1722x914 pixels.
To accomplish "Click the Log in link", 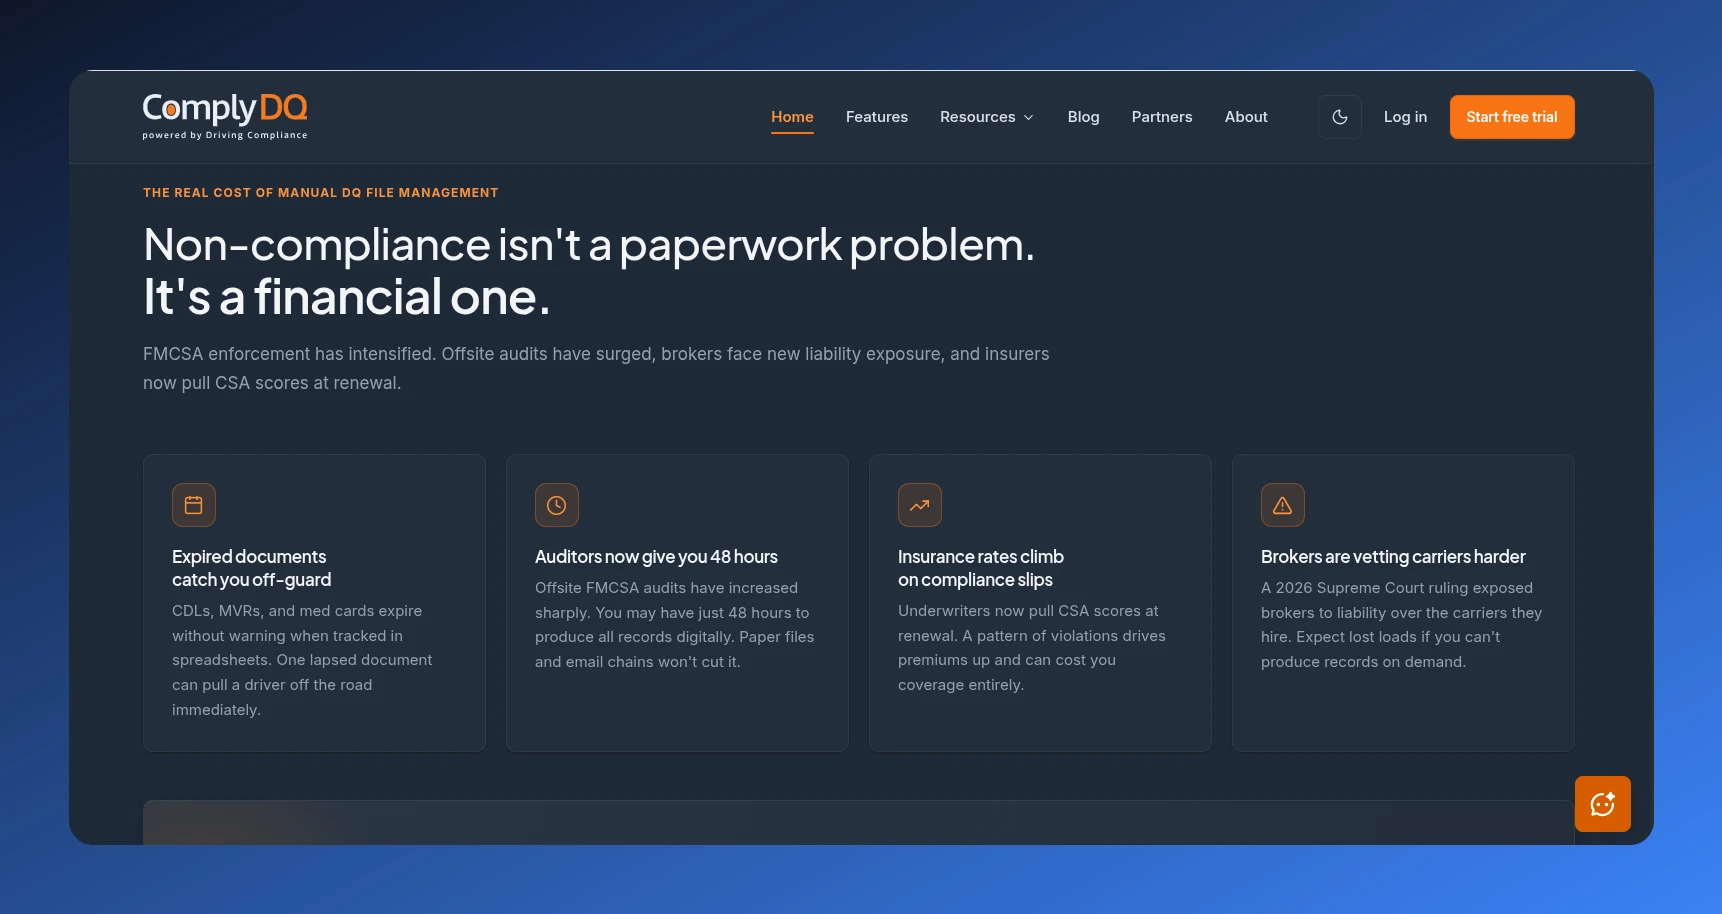I will click(x=1405, y=117).
